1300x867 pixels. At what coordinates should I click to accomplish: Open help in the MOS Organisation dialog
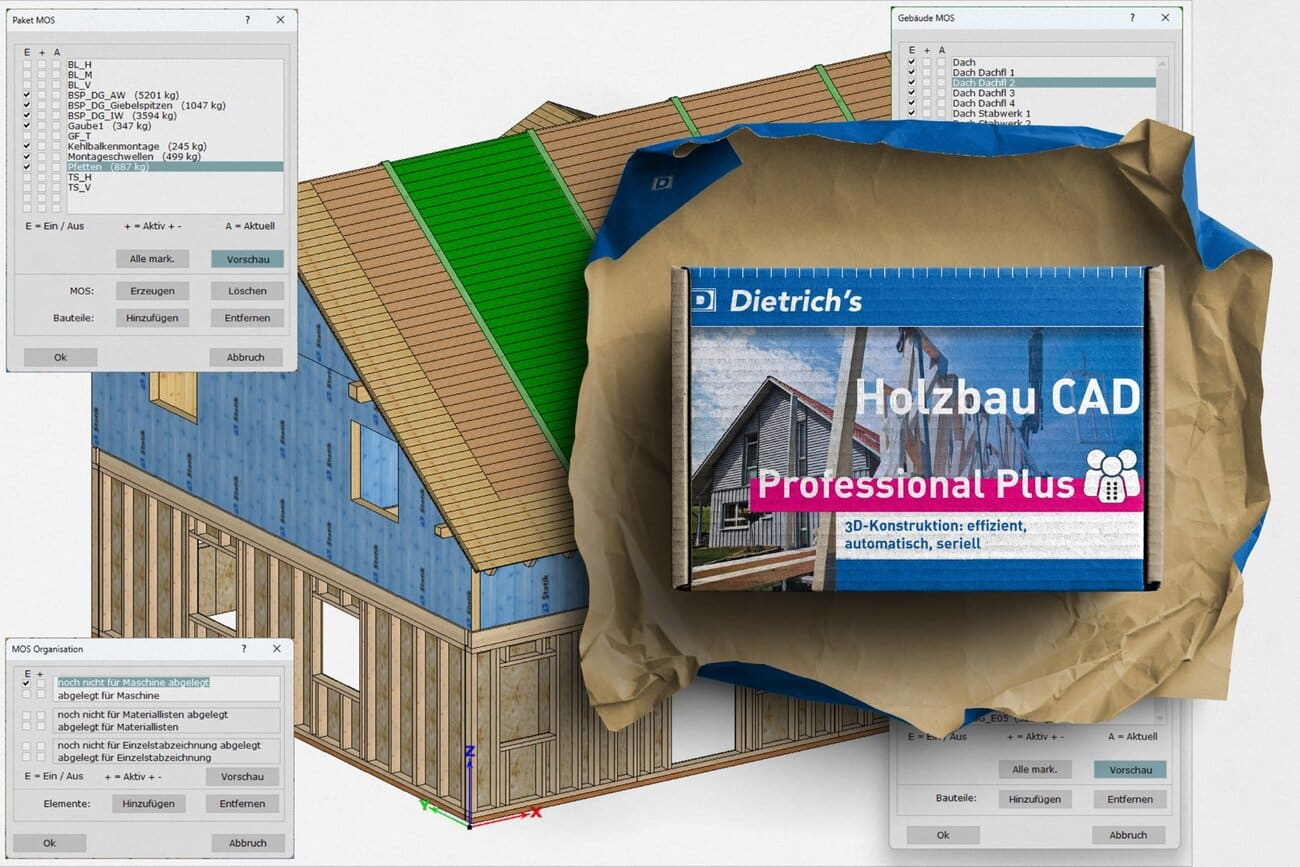click(x=244, y=649)
